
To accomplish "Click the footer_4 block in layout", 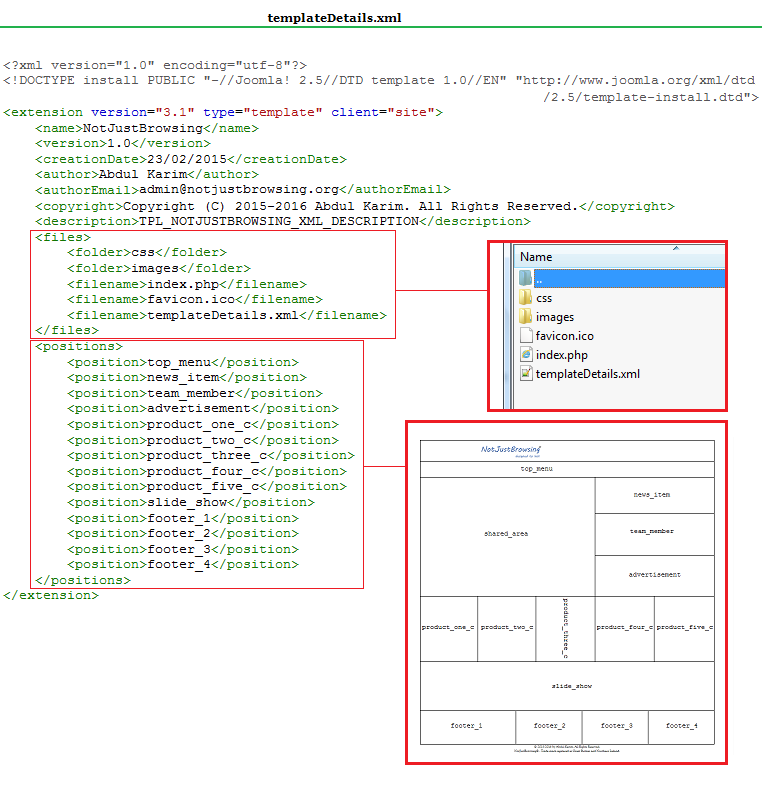I will (682, 726).
